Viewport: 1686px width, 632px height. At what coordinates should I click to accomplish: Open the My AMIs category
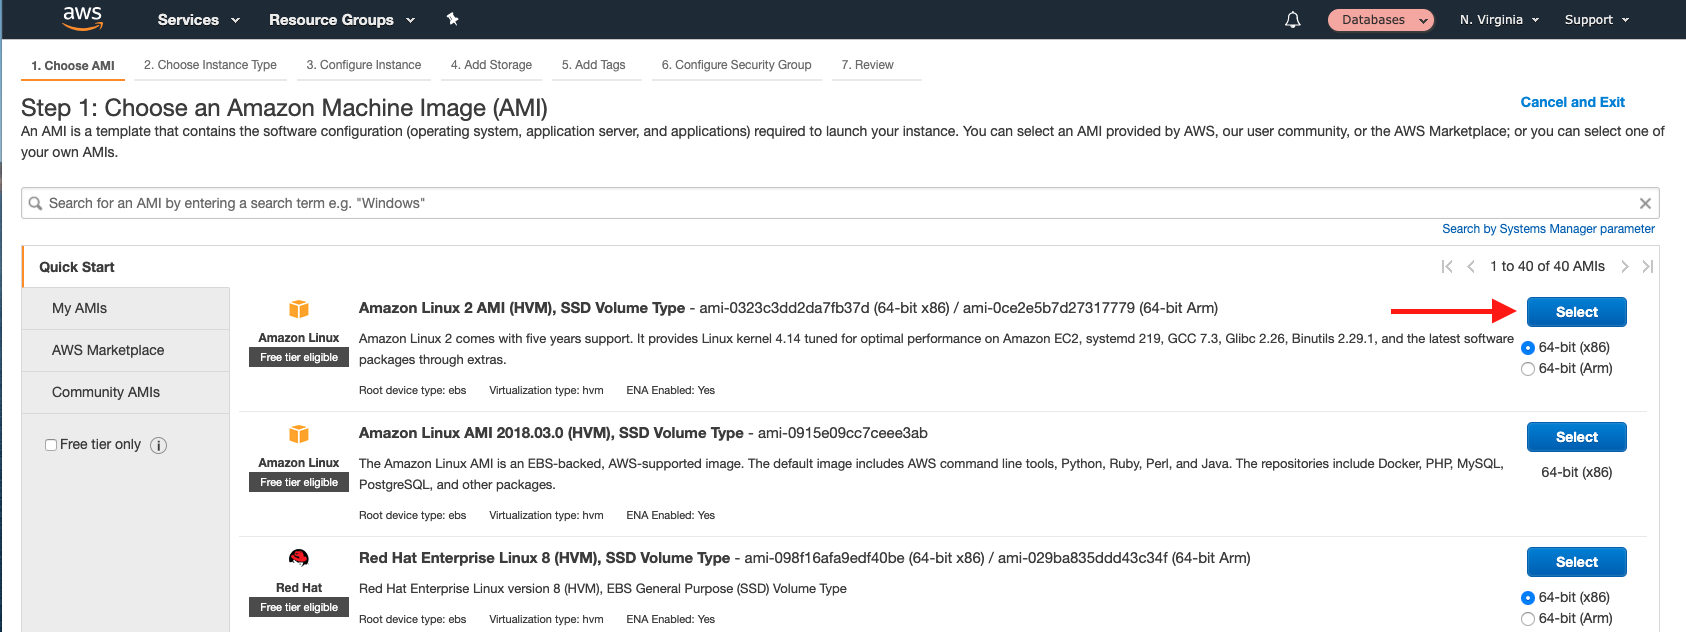(126, 308)
